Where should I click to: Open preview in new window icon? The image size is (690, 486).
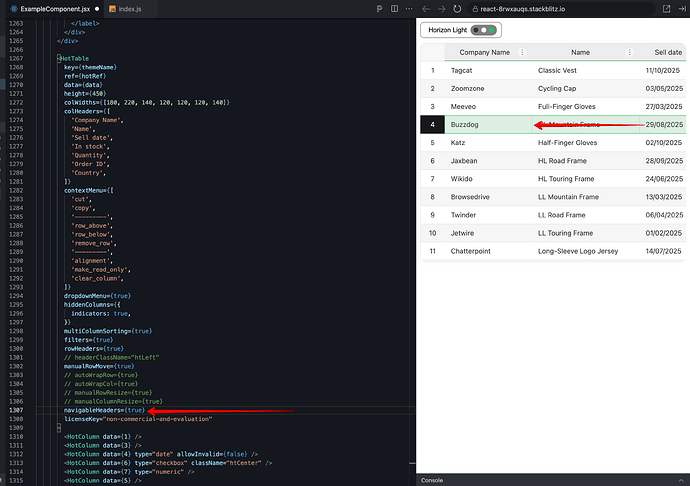[666, 9]
